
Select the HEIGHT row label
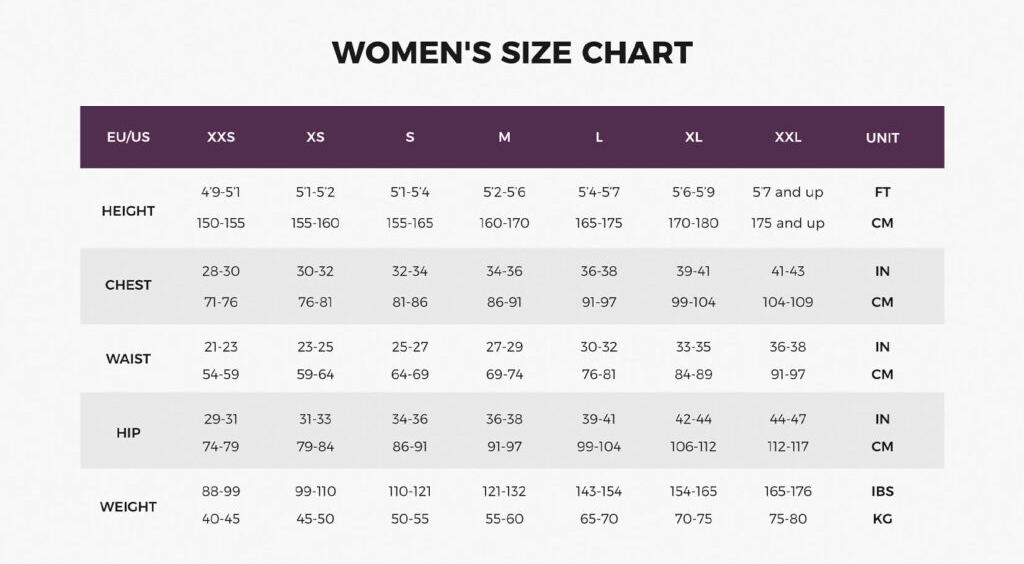(x=128, y=211)
